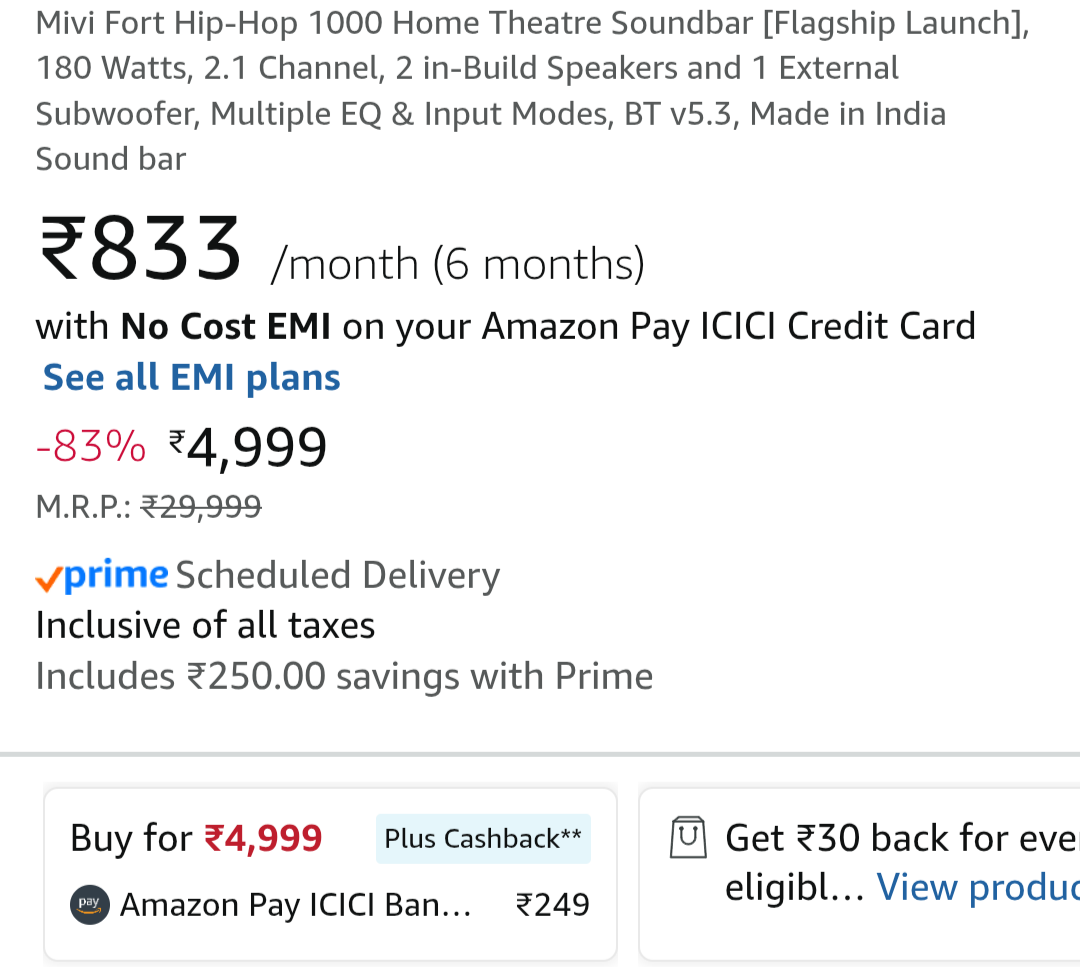The height and width of the screenshot is (969, 1080).
Task: Tap the Scheduled Delivery text
Action: click(x=337, y=576)
